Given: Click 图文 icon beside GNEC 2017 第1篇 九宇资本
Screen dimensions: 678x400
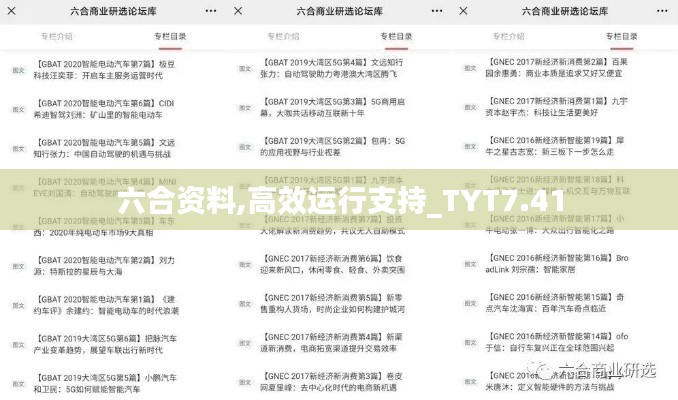Looking at the screenshot, I should (470, 107).
